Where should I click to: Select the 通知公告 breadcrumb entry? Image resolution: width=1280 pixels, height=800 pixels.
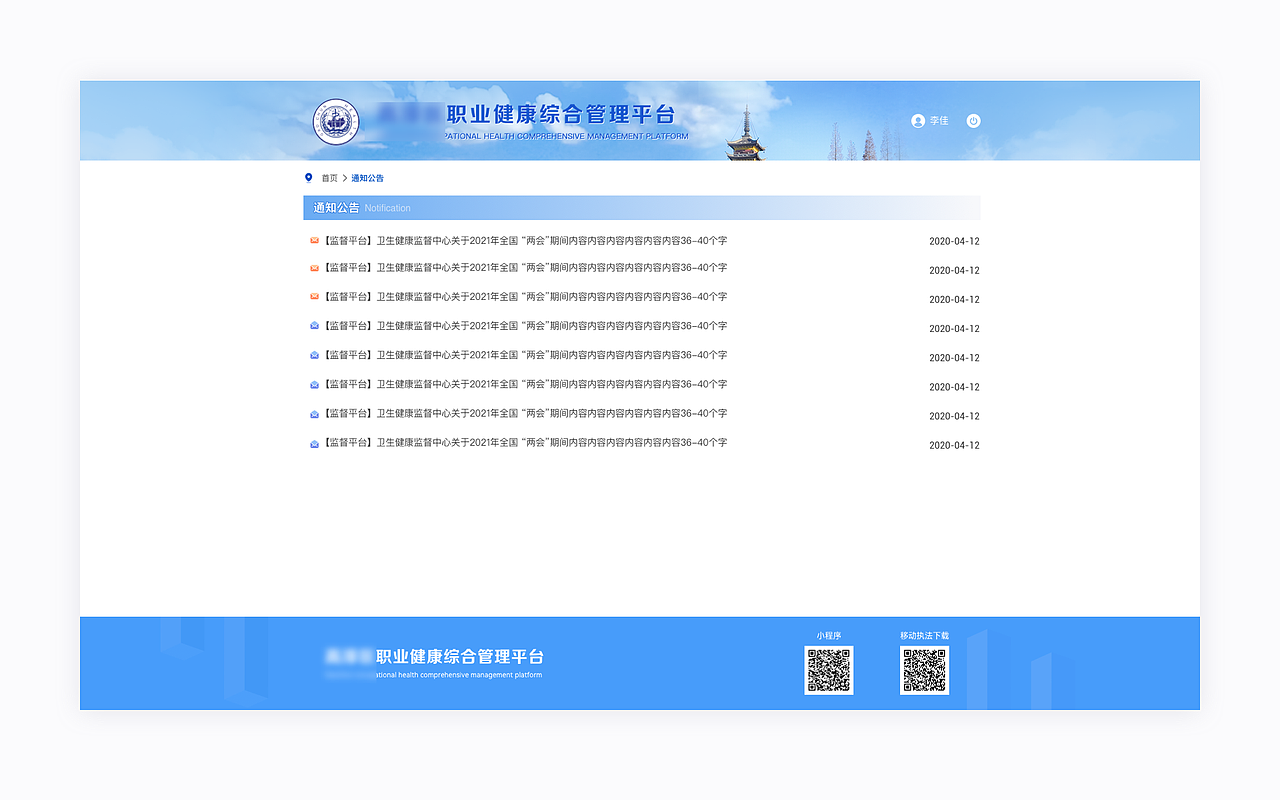(x=367, y=177)
